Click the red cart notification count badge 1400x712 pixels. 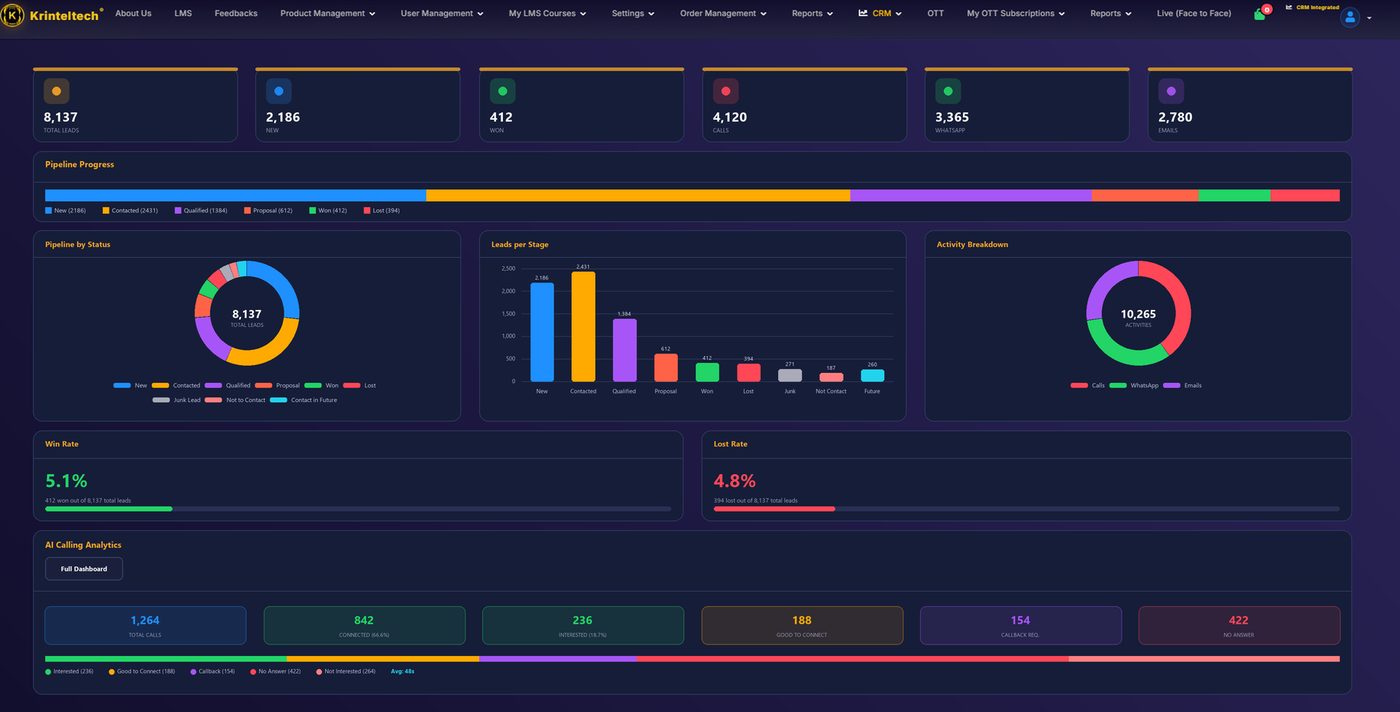tap(1267, 8)
